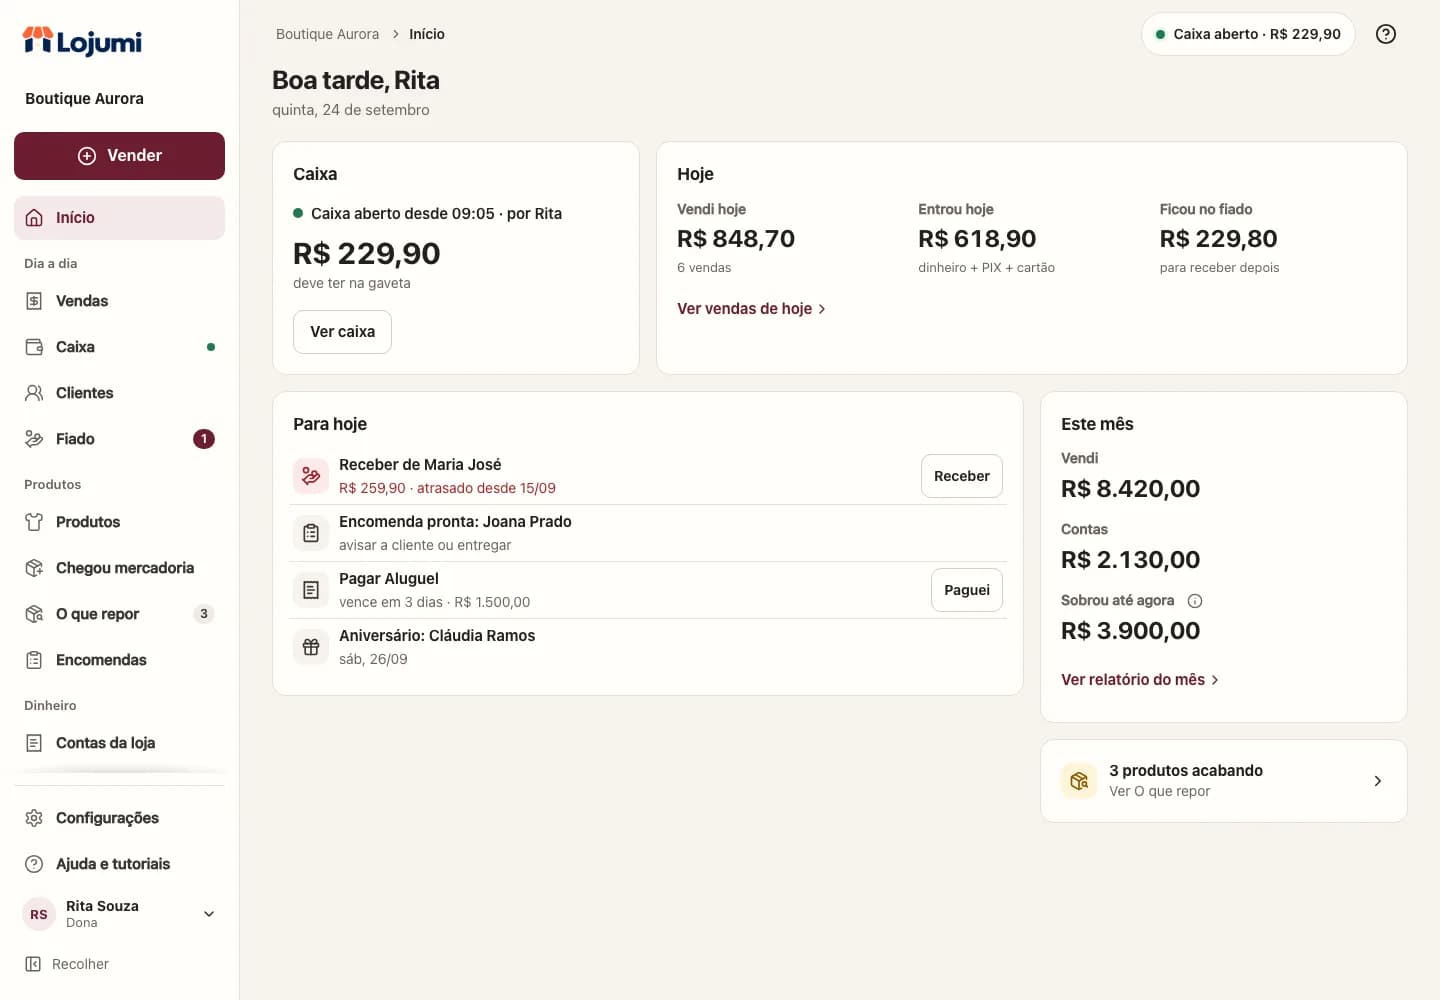Click the Encomenda pronta clipboard icon

coord(311,533)
